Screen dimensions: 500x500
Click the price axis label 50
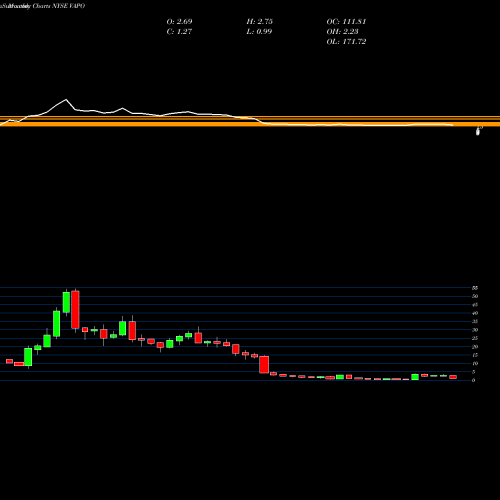(475, 296)
